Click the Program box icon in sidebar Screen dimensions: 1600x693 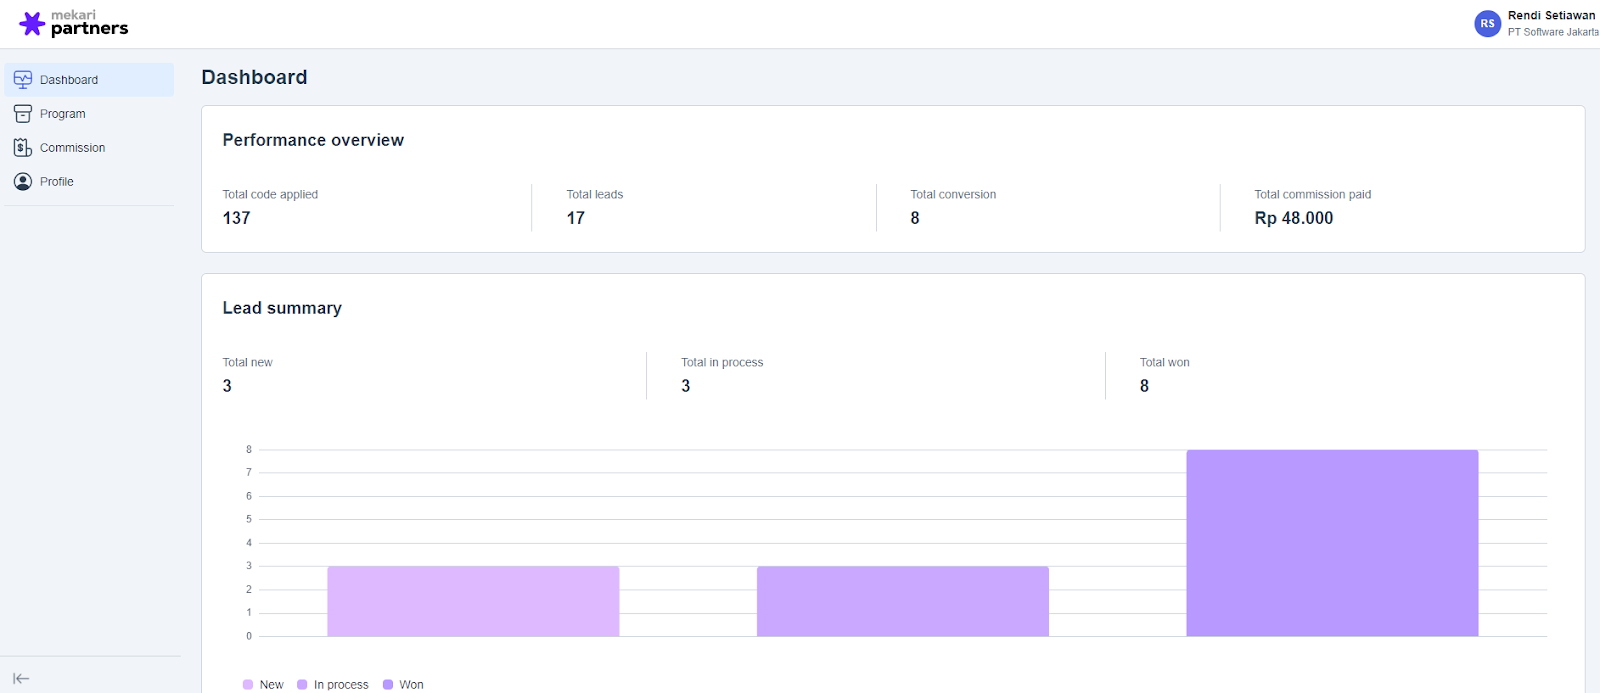pos(23,114)
